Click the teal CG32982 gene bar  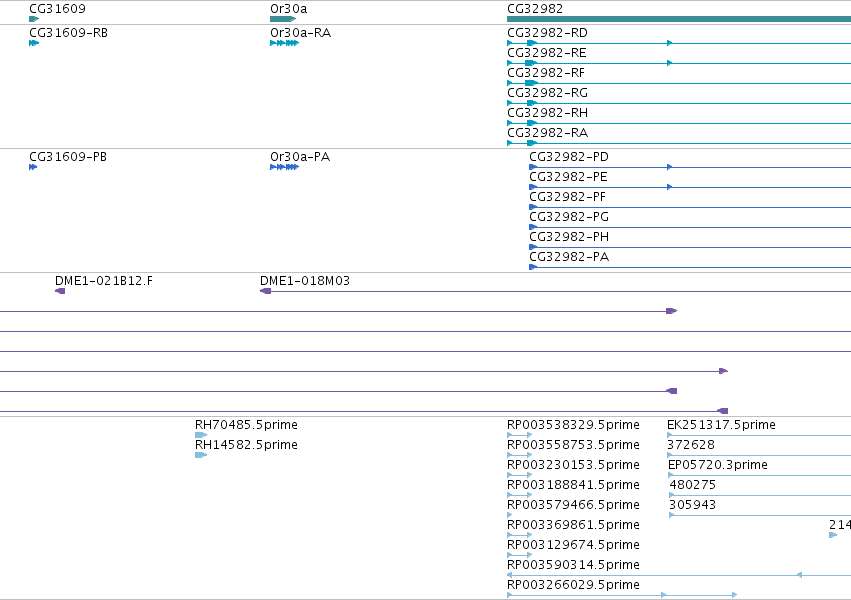pos(679,19)
